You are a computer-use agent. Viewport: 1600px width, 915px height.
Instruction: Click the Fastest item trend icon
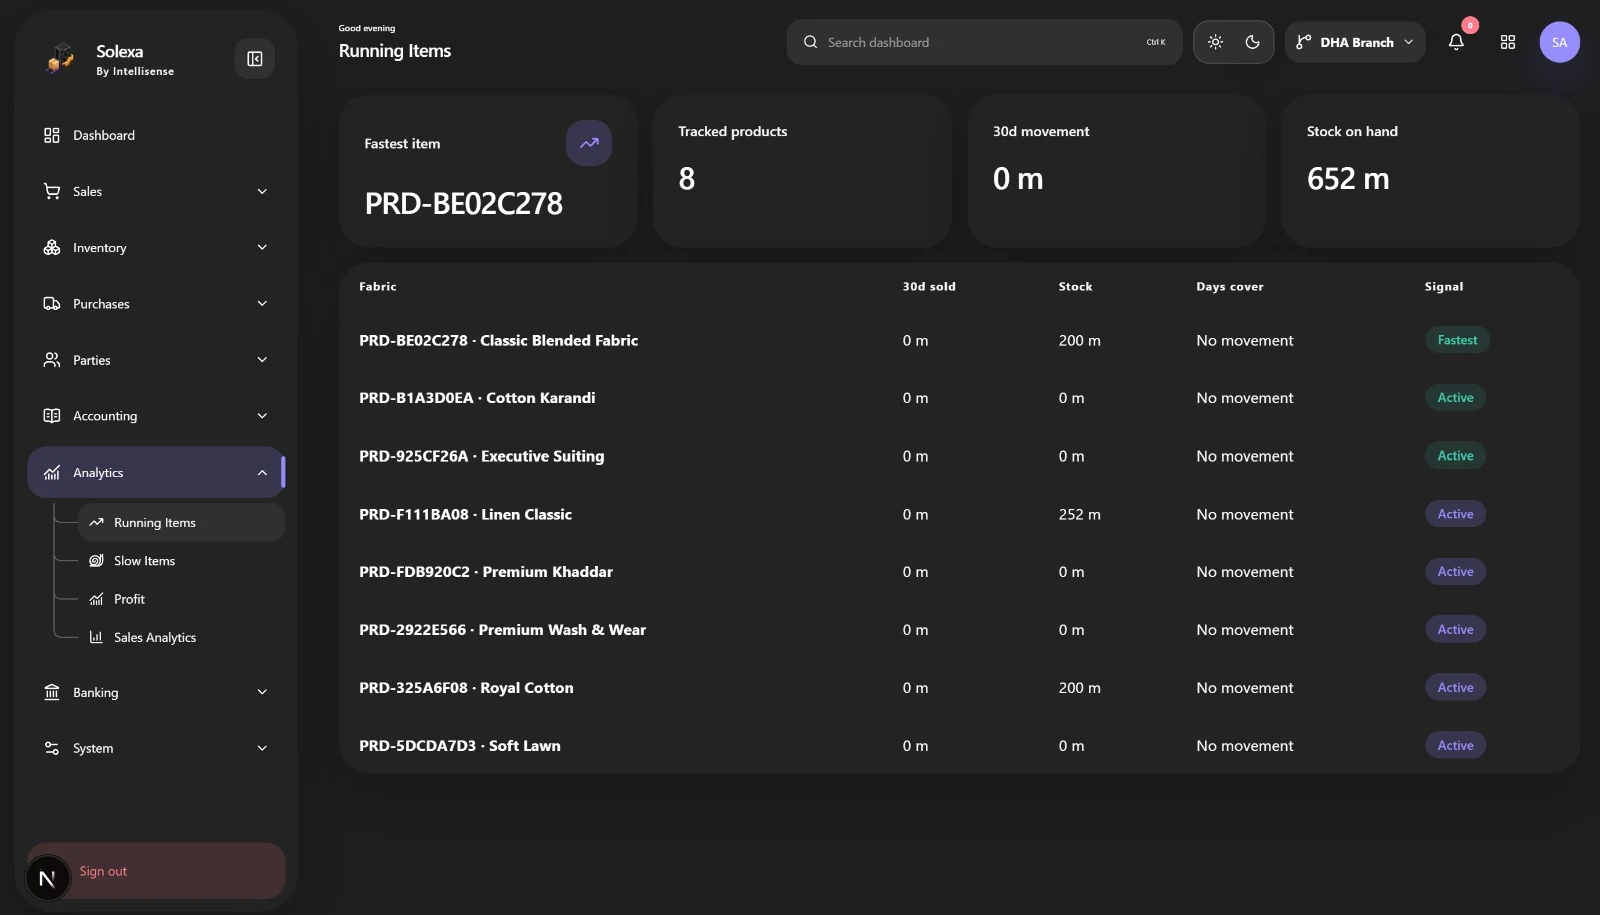589,143
